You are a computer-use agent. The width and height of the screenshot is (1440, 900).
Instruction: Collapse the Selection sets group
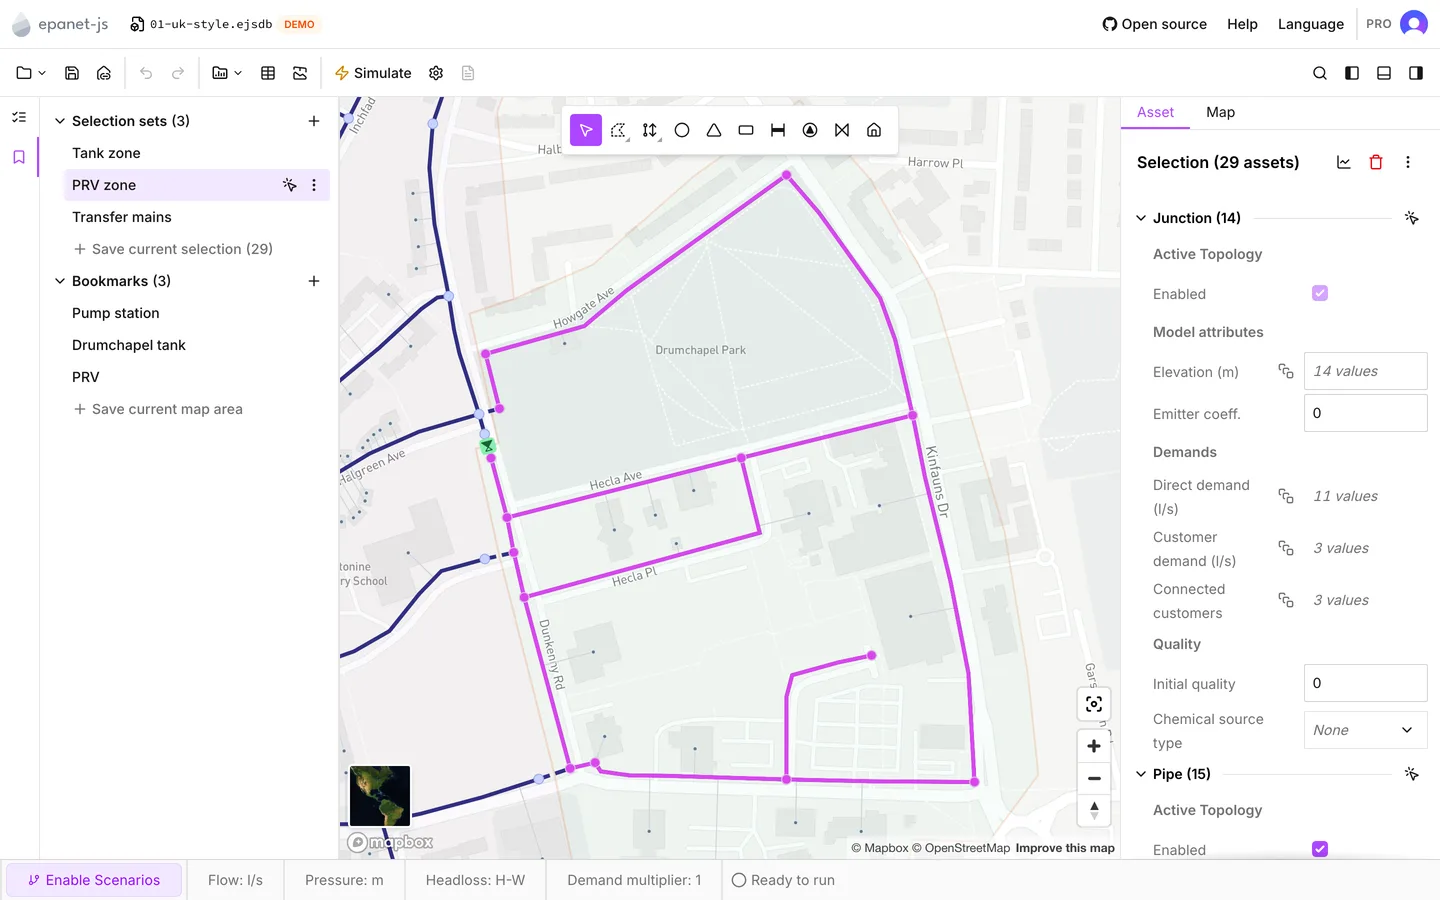tap(60, 121)
